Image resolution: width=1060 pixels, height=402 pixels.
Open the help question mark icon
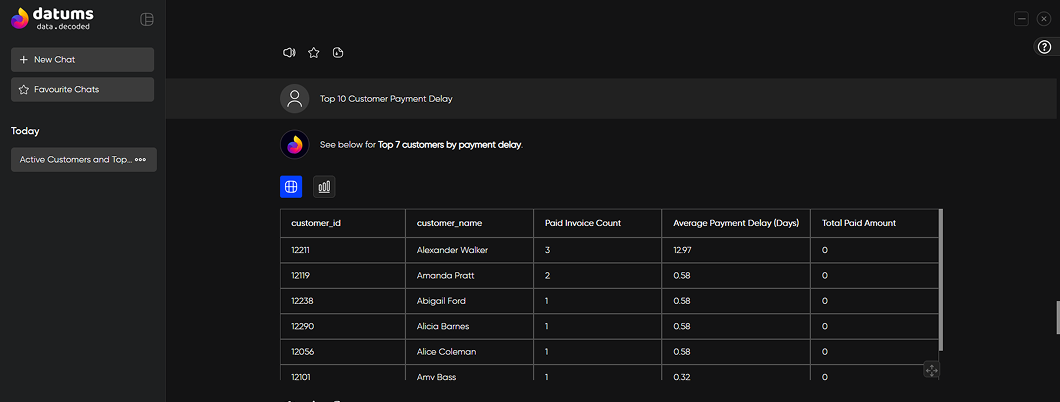[x=1044, y=47]
